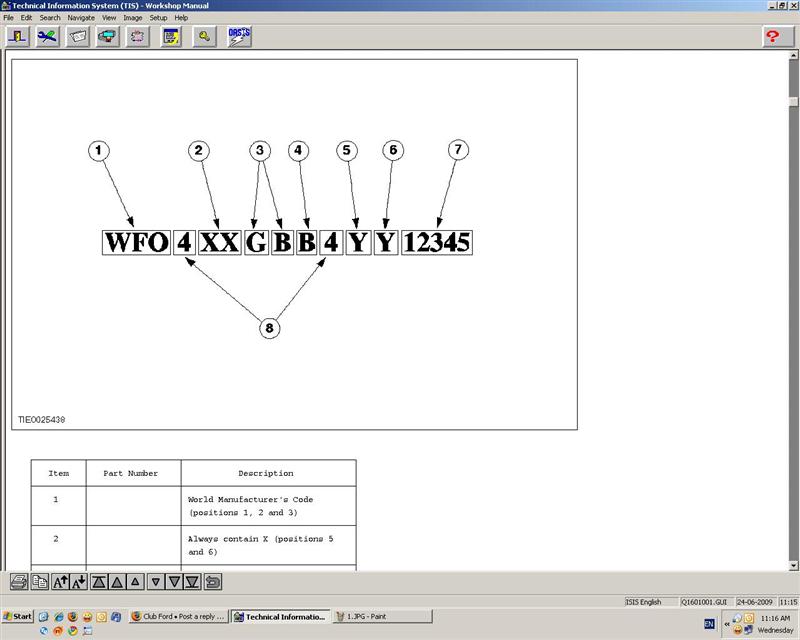Switch to 1.JPG - Paint taskbar button
Screen dimensions: 800x640
tap(382, 617)
